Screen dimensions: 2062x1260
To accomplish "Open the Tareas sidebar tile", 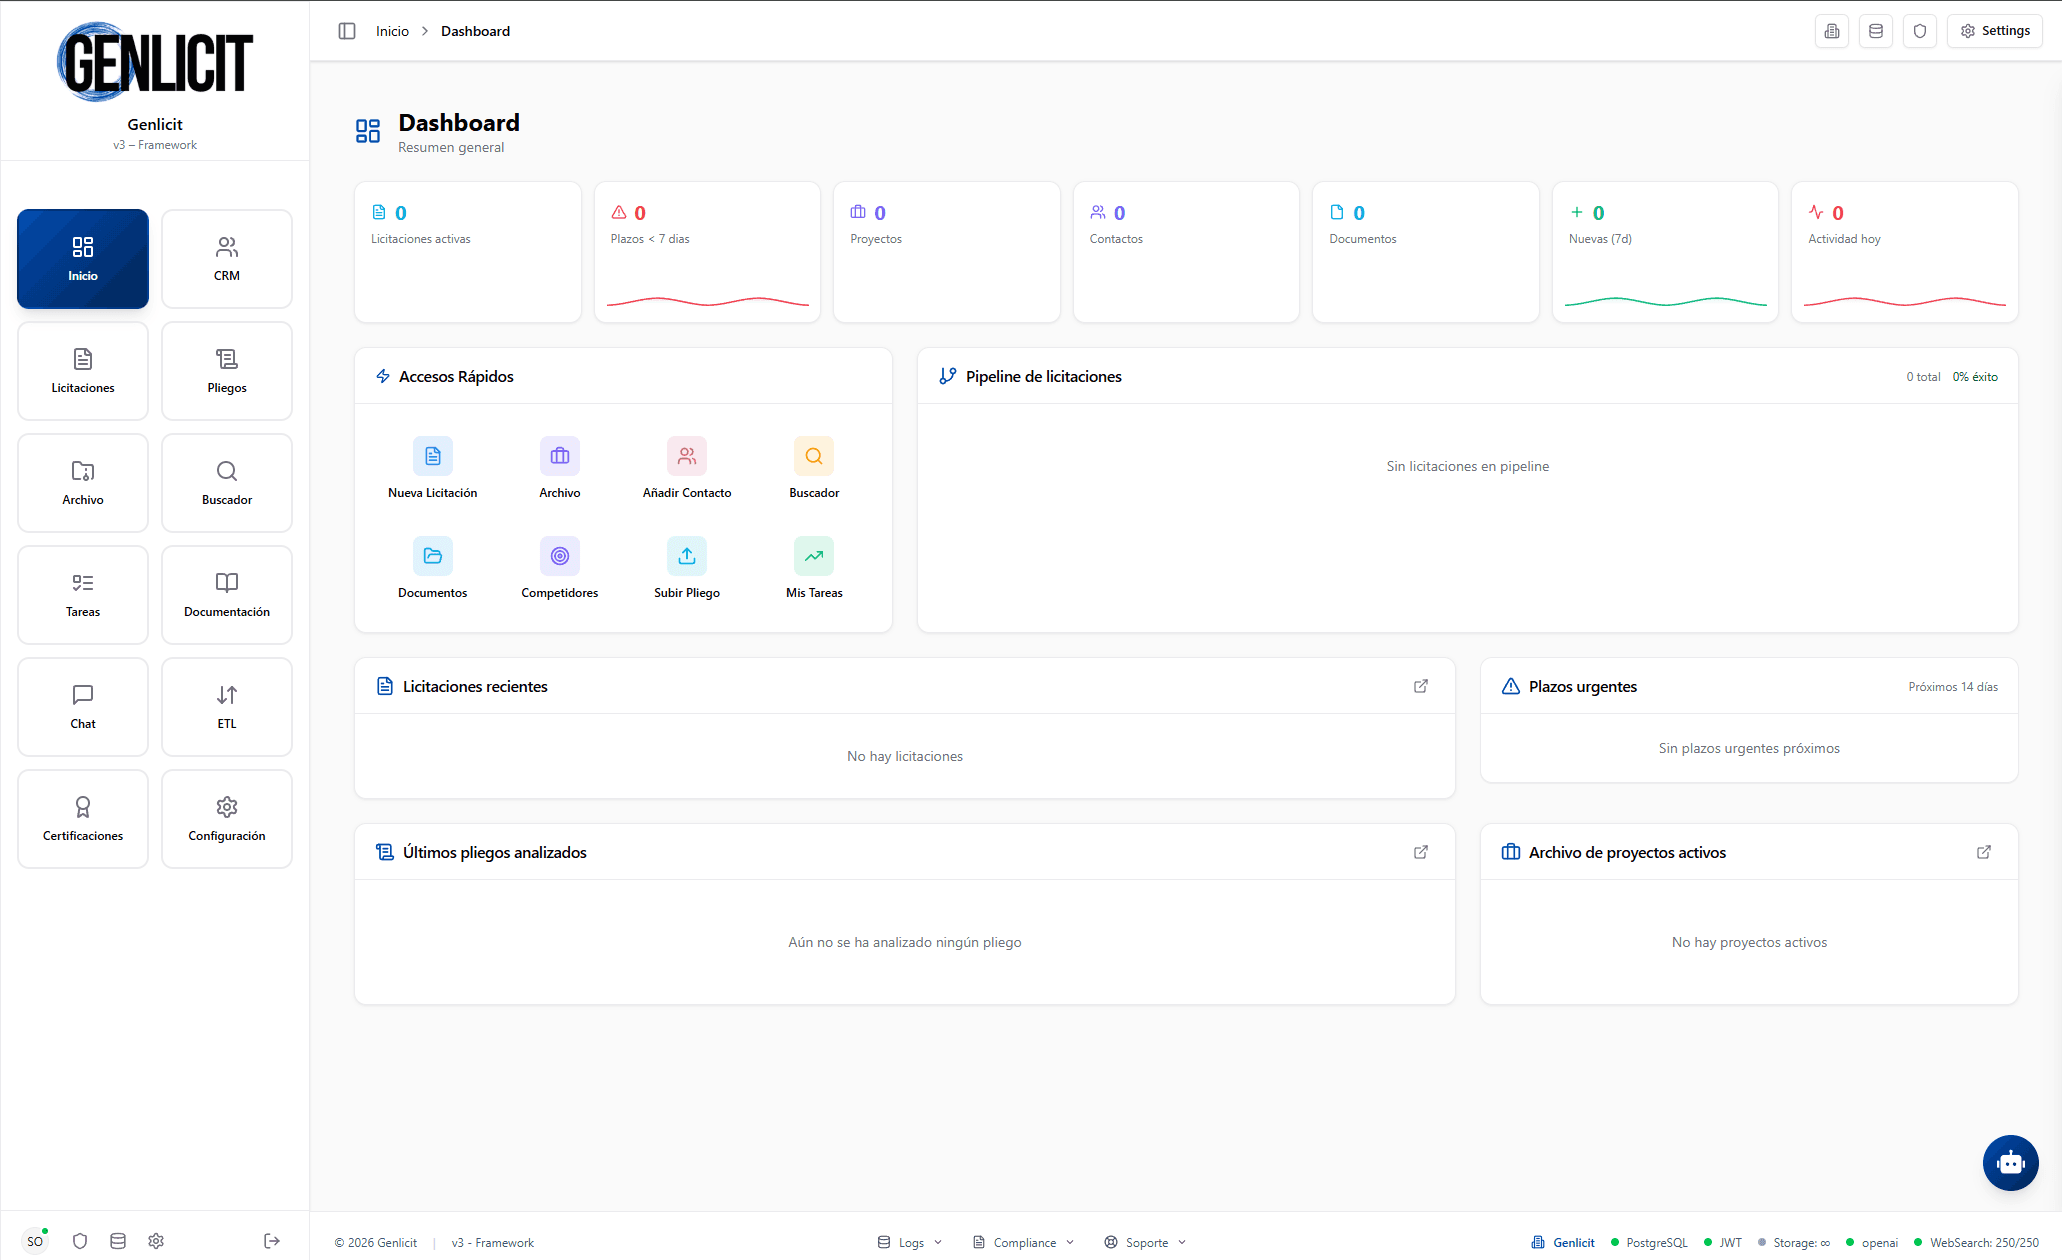I will [x=83, y=595].
